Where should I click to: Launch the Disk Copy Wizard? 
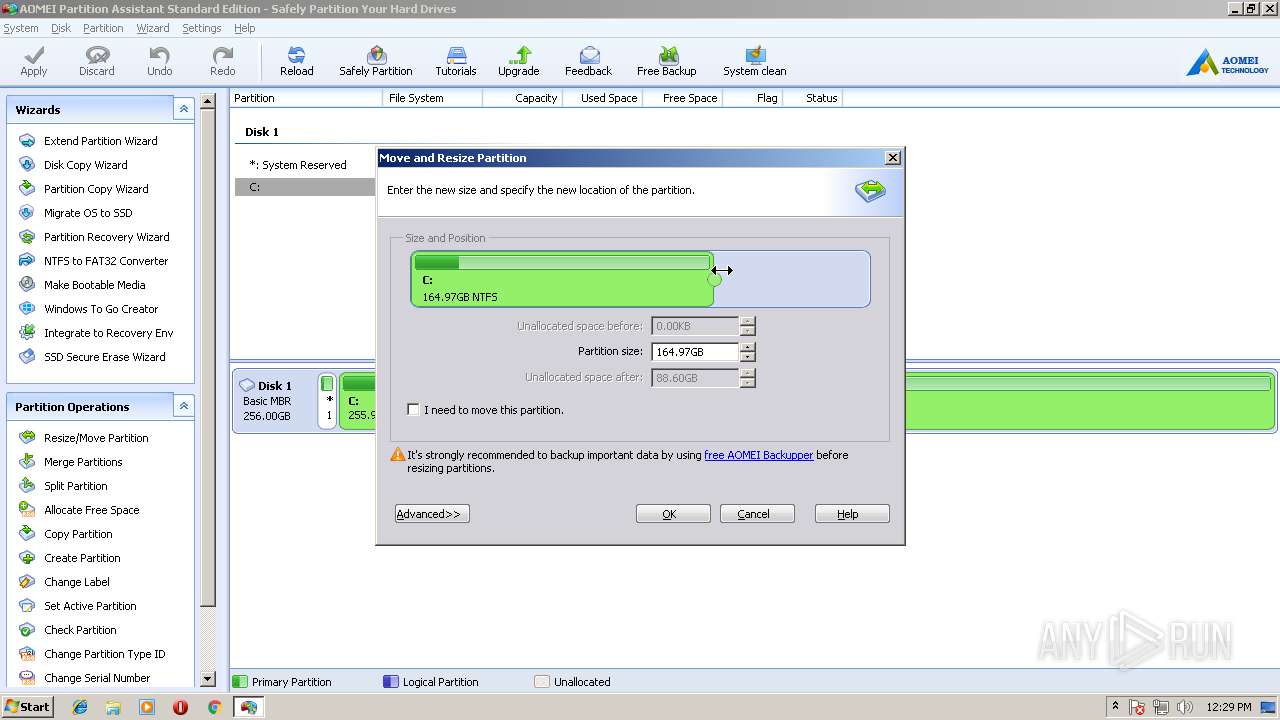[x=85, y=165]
